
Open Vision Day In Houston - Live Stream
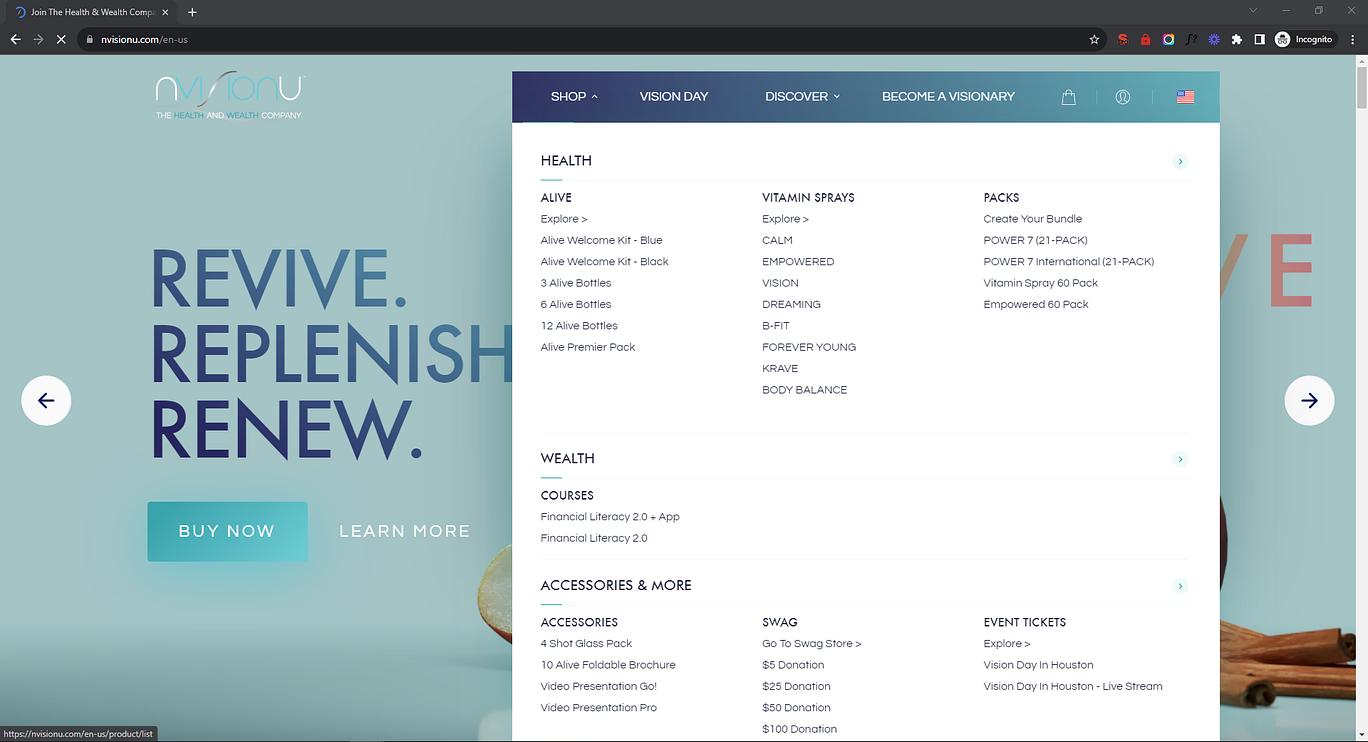(1073, 687)
